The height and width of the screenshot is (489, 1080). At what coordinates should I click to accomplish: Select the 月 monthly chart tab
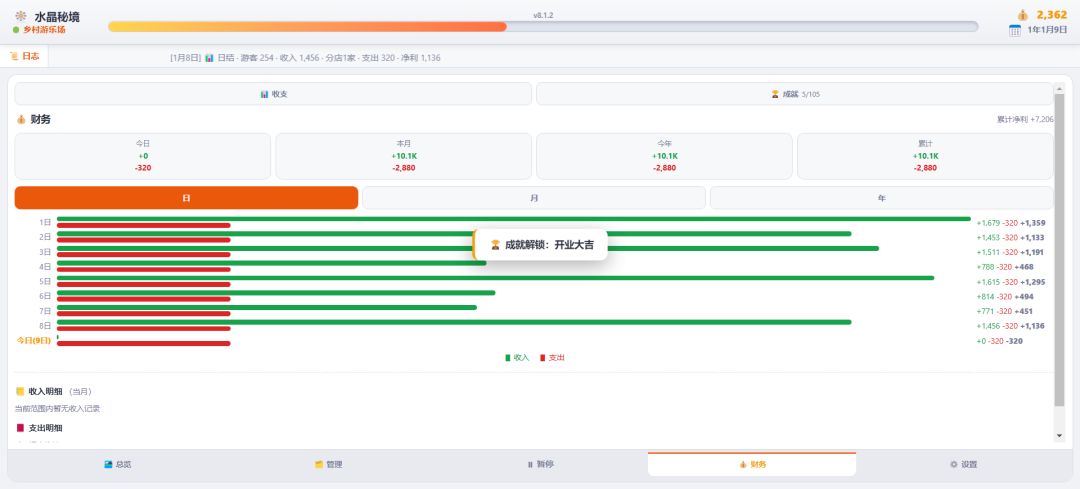point(534,198)
